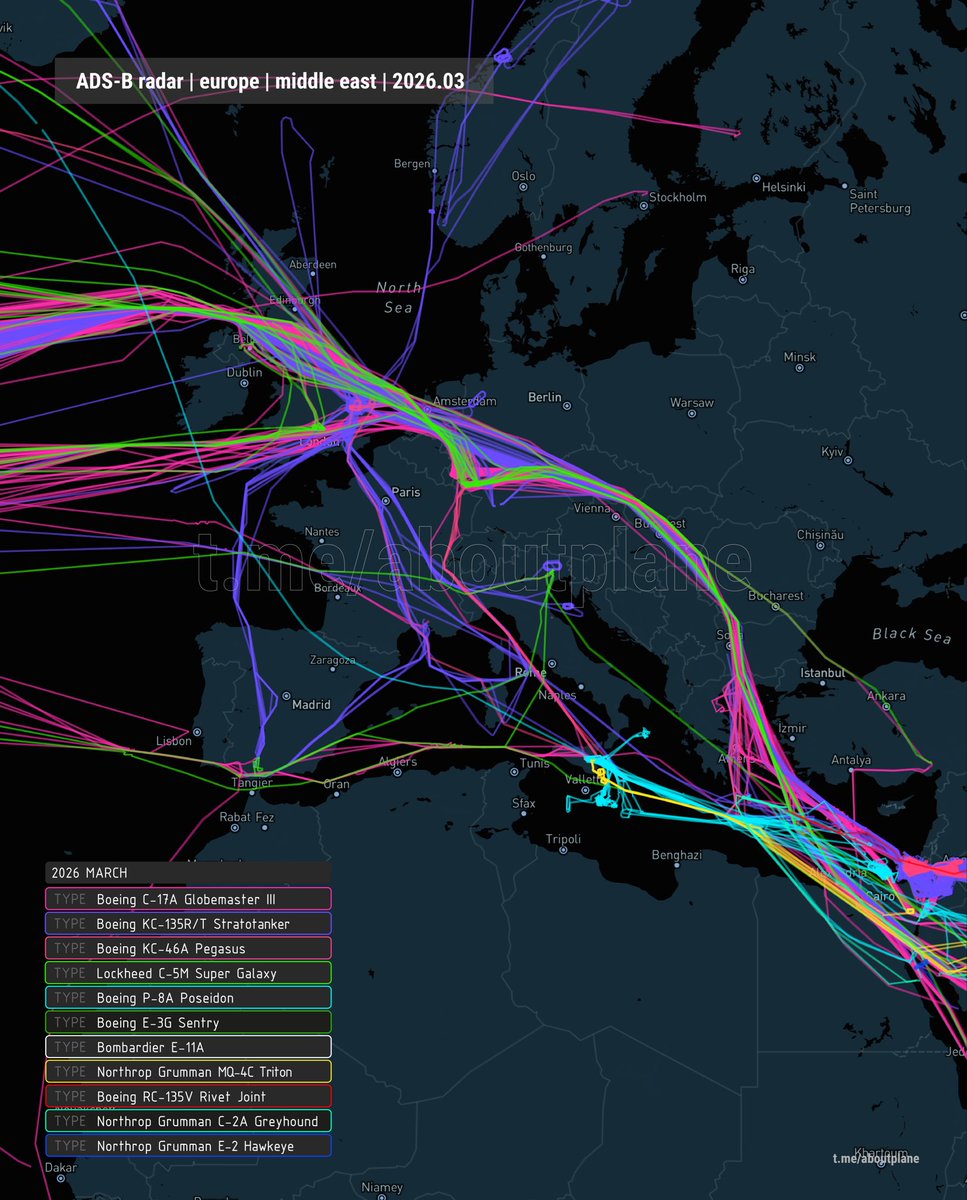Choose Lockheed C-5M Super Galaxy legend entry
The image size is (967, 1200).
pyautogui.click(x=188, y=973)
